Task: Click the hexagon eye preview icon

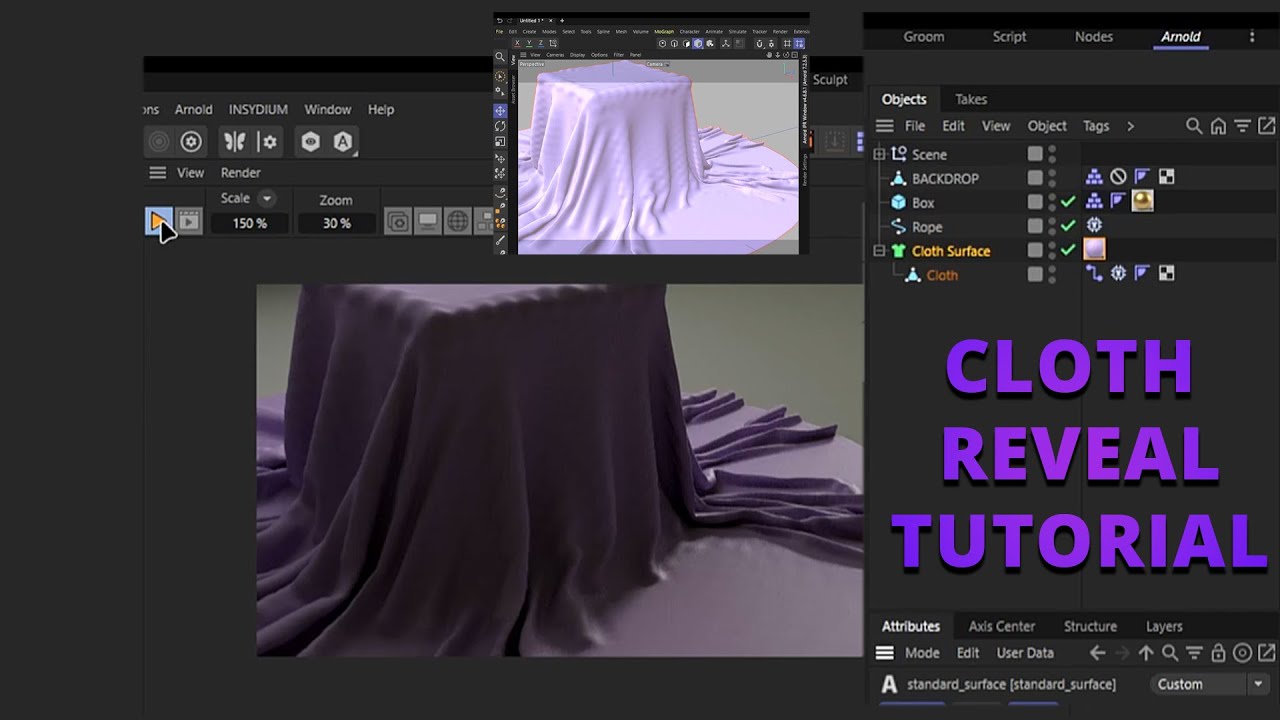Action: point(312,142)
